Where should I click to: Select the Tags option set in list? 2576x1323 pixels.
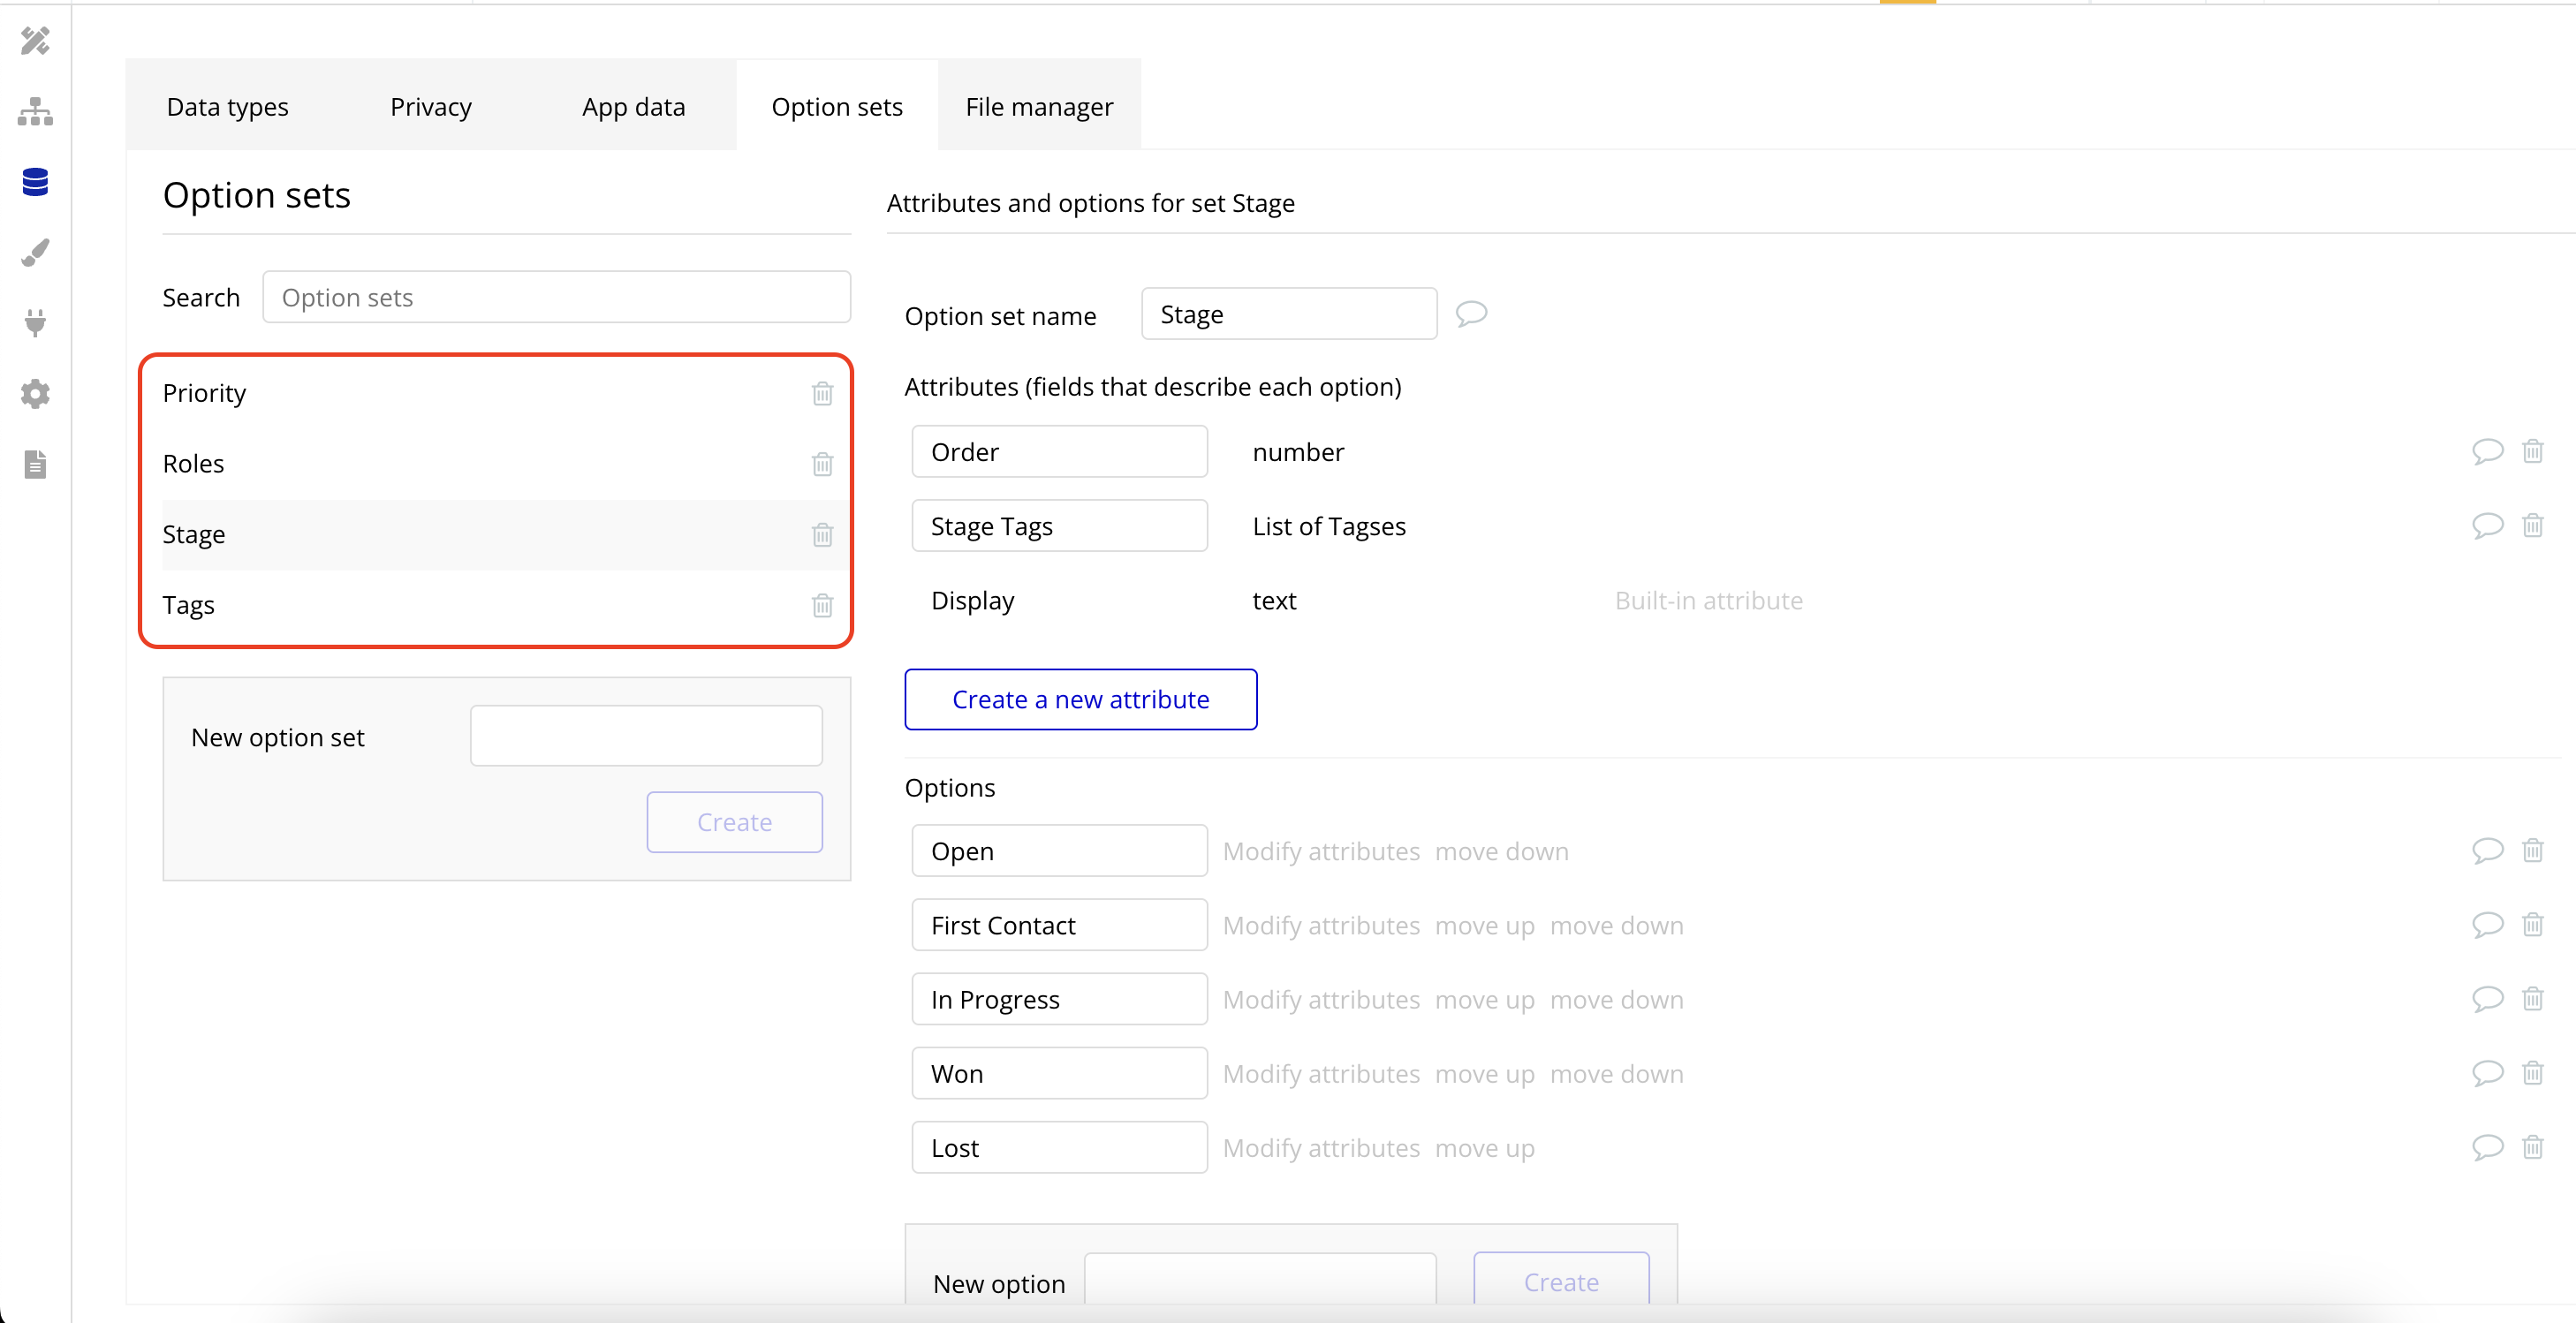pyautogui.click(x=189, y=605)
